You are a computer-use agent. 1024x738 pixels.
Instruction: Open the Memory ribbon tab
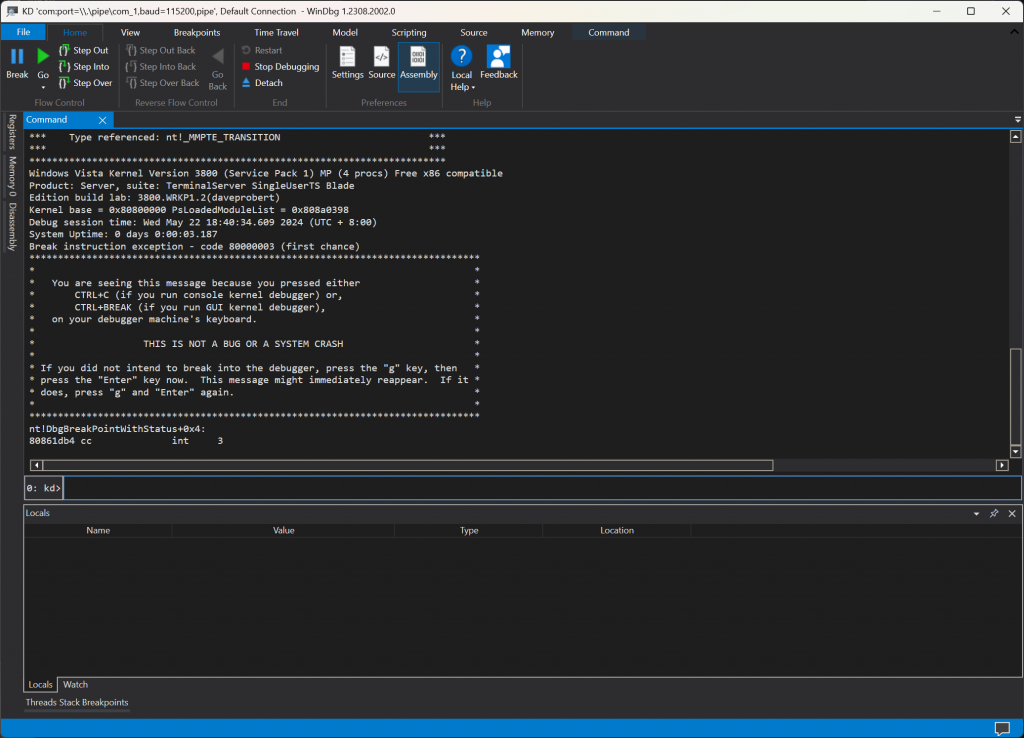pos(537,32)
